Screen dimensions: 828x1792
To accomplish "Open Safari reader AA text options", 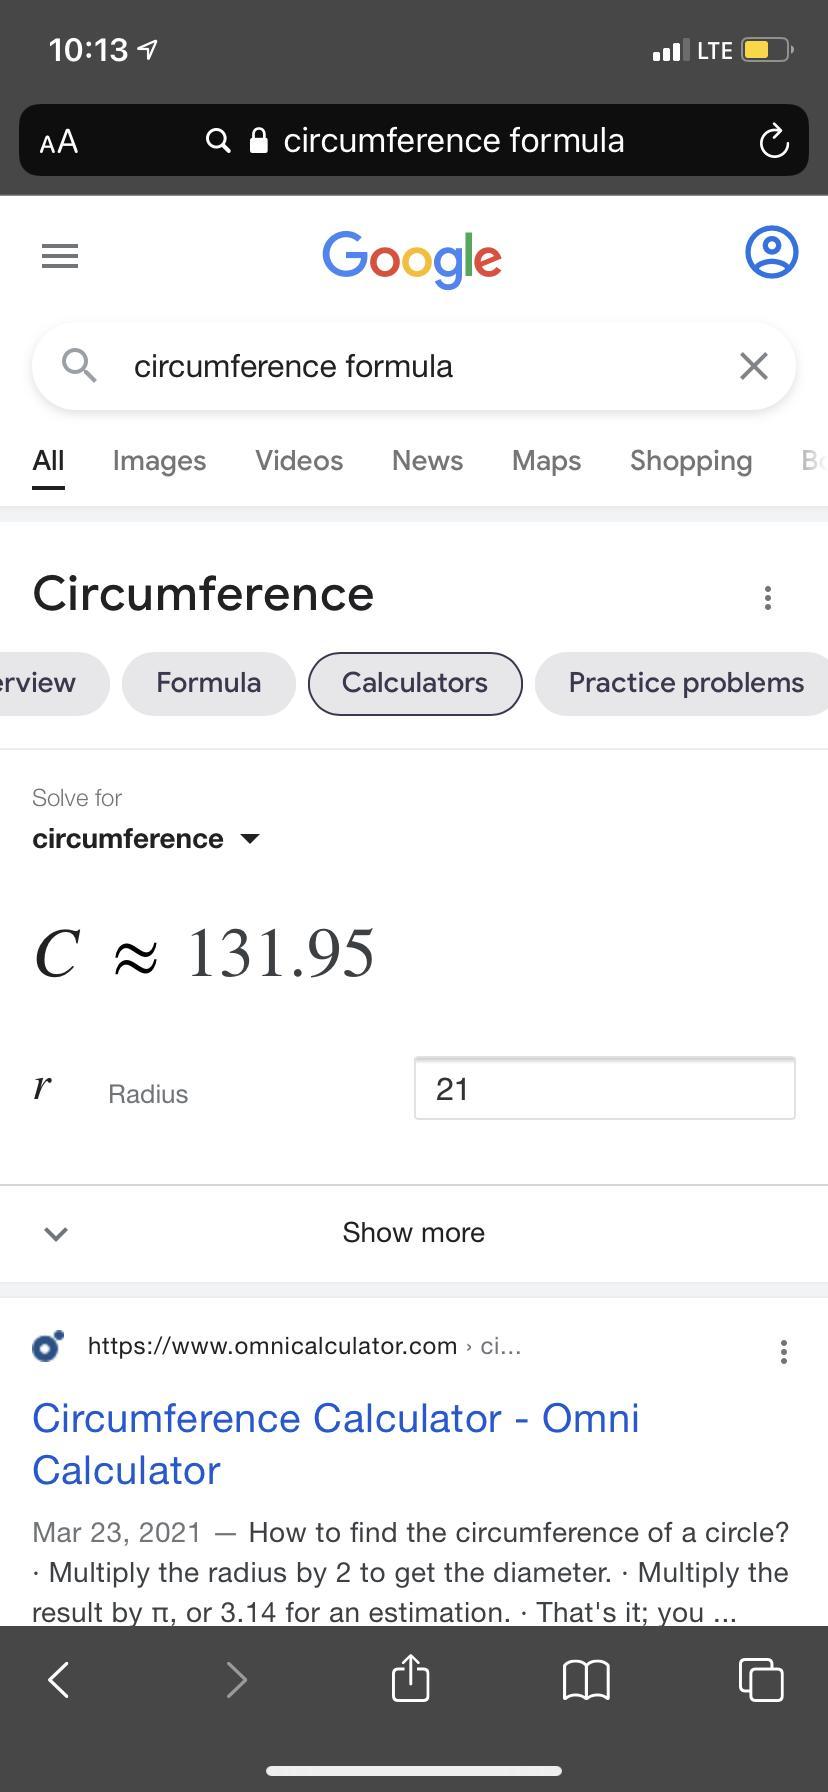I will tap(59, 141).
